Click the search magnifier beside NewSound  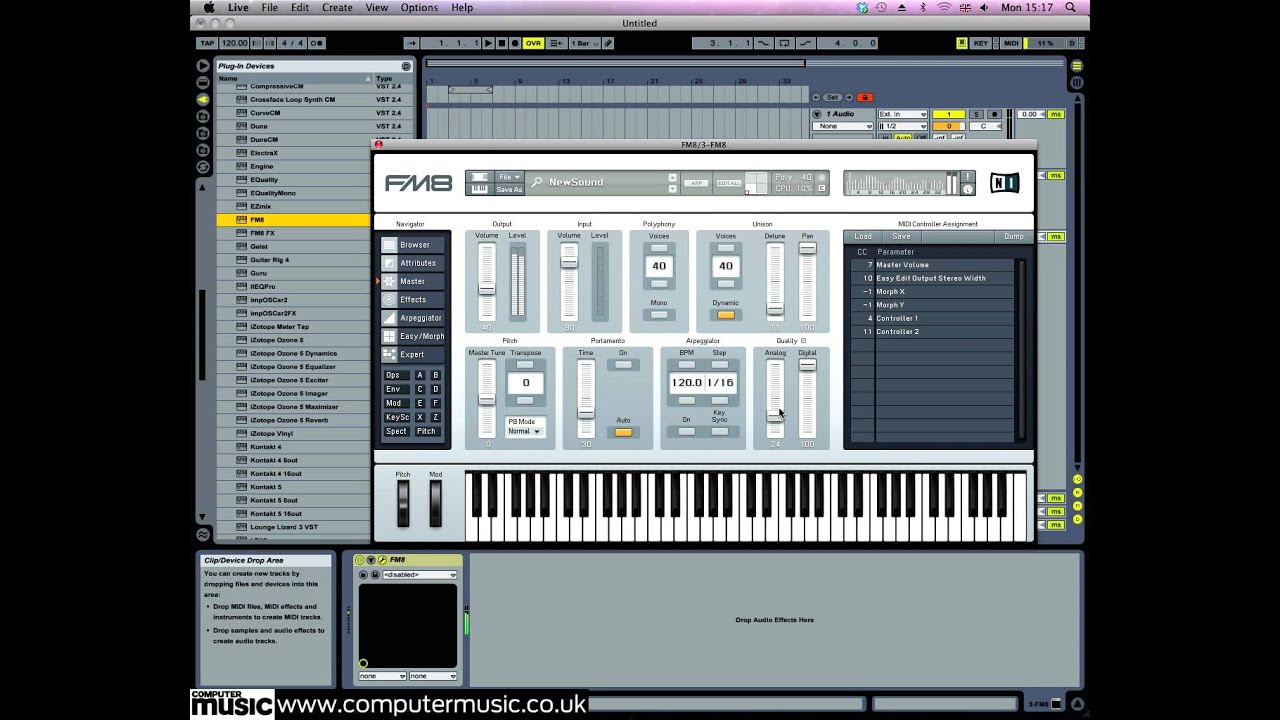coord(537,182)
